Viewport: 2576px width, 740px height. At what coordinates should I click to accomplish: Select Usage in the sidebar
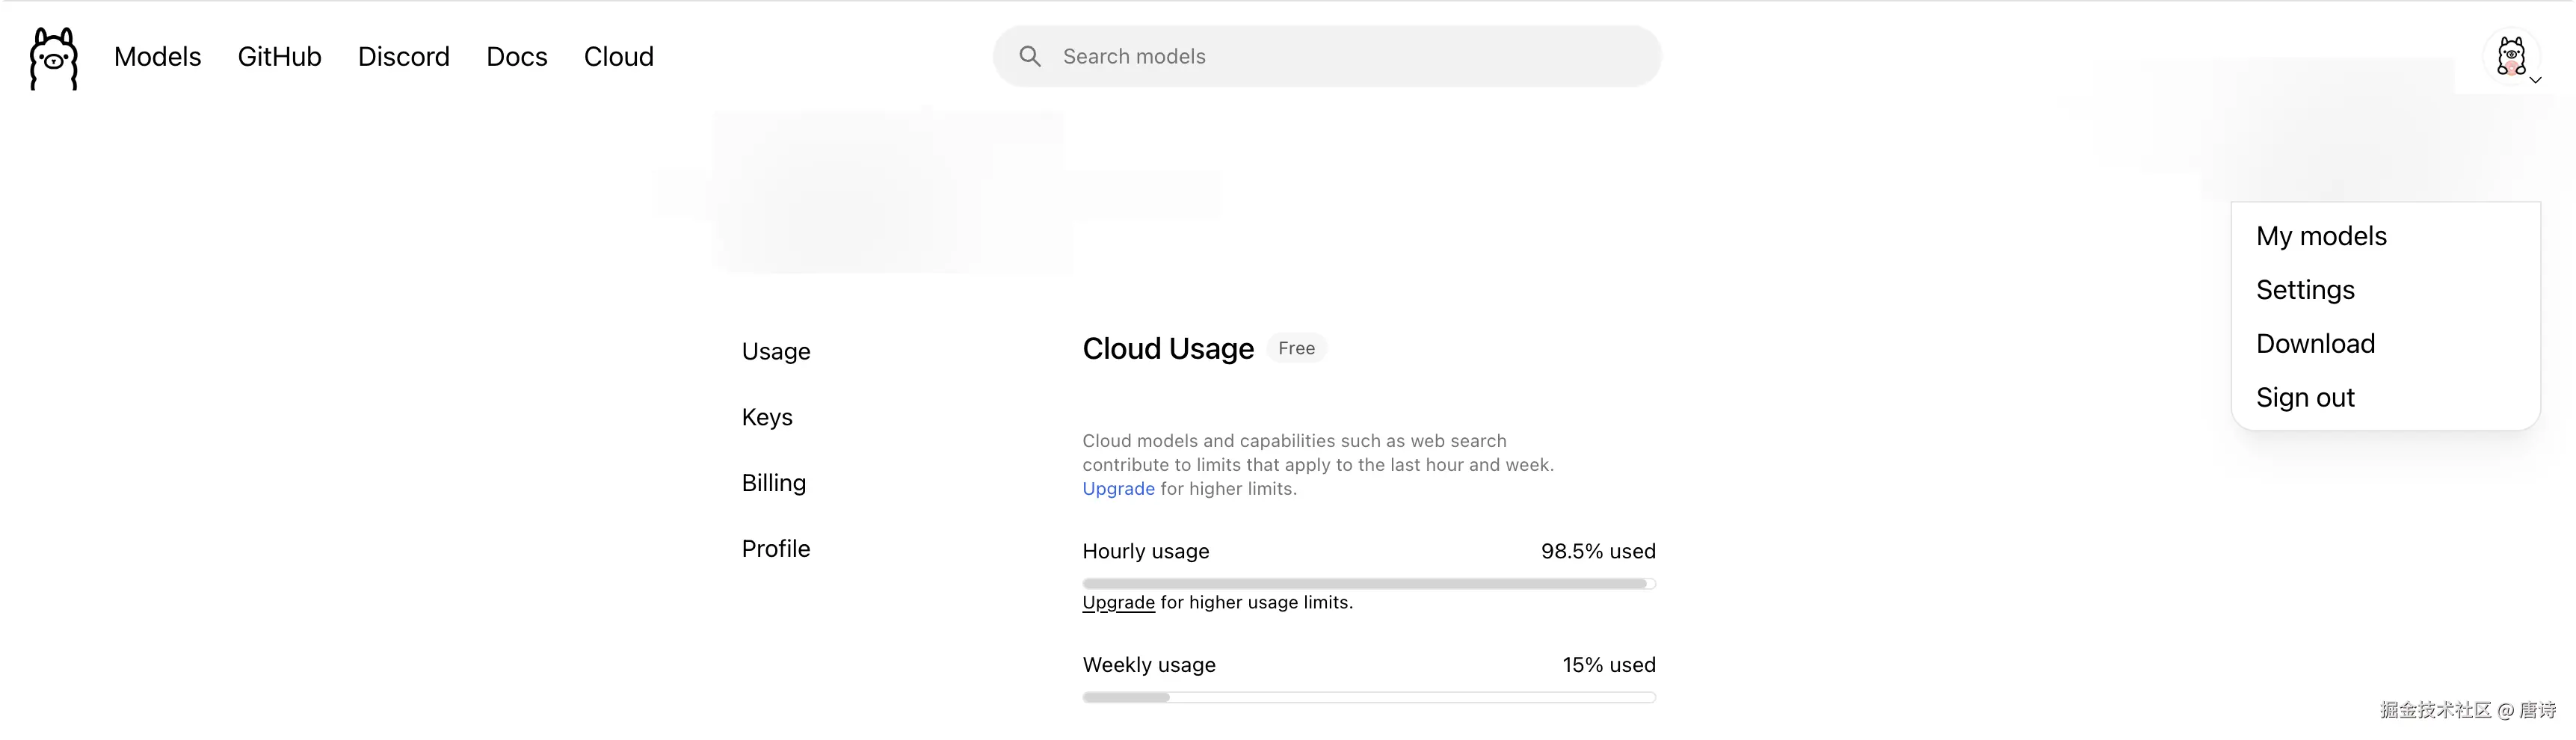pos(776,351)
